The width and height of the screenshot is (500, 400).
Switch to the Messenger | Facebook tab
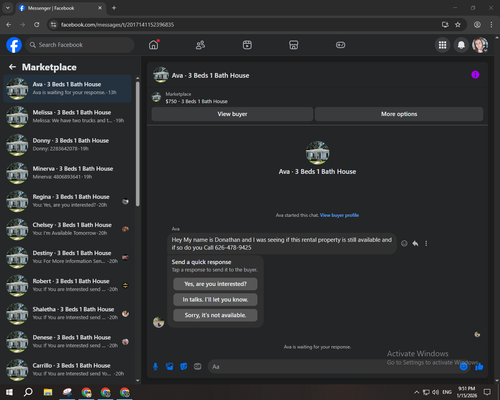(61, 8)
